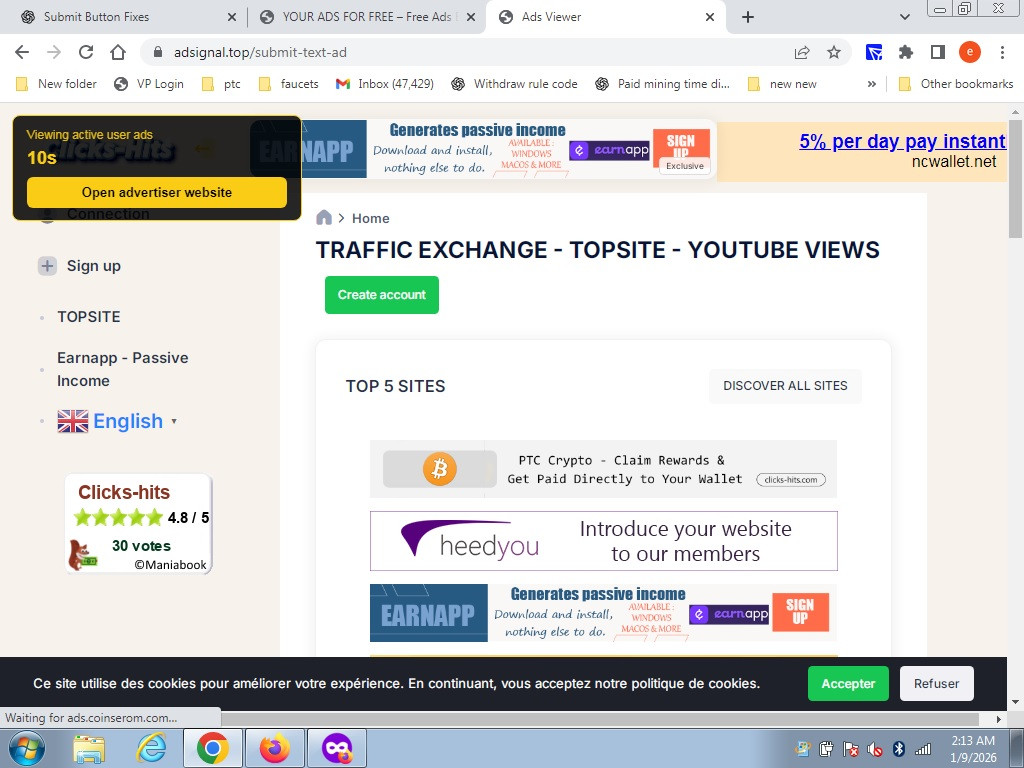The width and height of the screenshot is (1024, 768).
Task: Click the green Create account button
Action: 381,295
